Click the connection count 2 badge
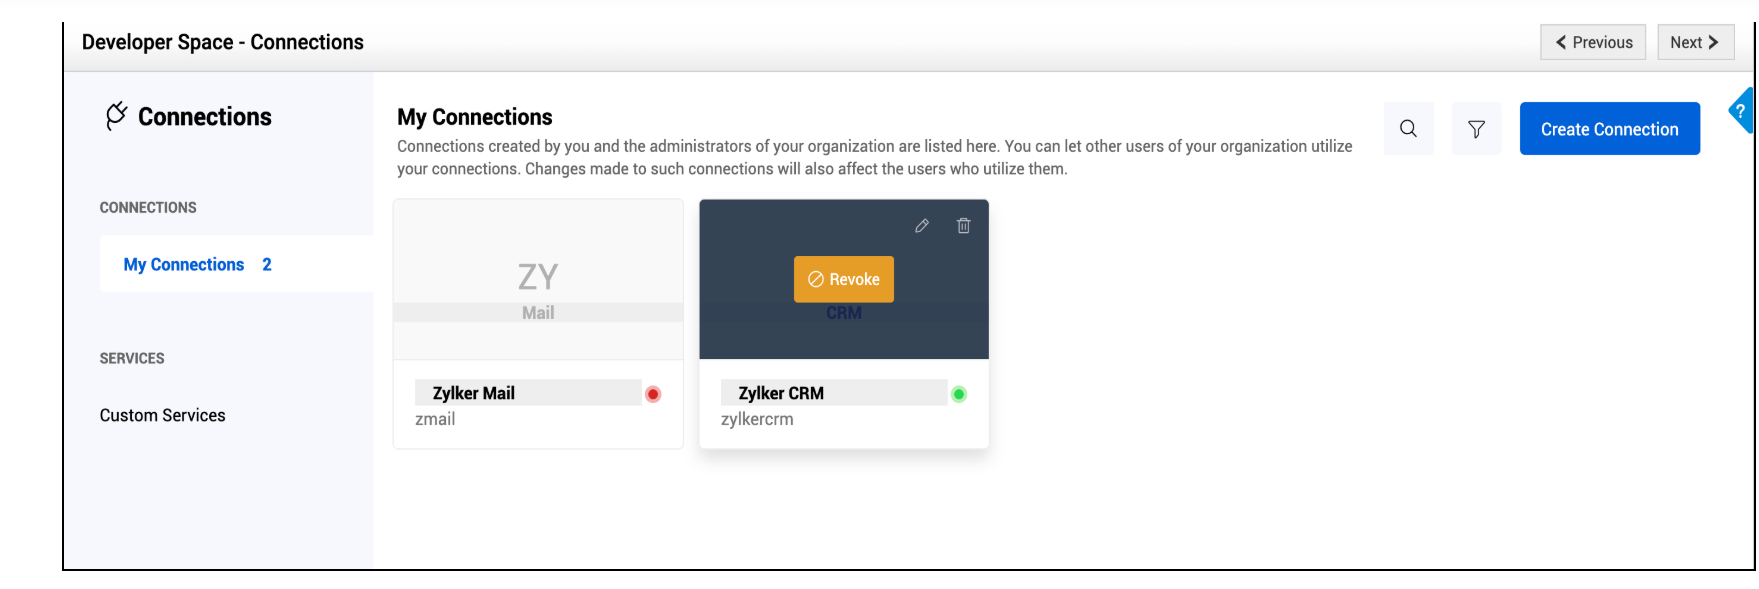The width and height of the screenshot is (1759, 589). [267, 264]
